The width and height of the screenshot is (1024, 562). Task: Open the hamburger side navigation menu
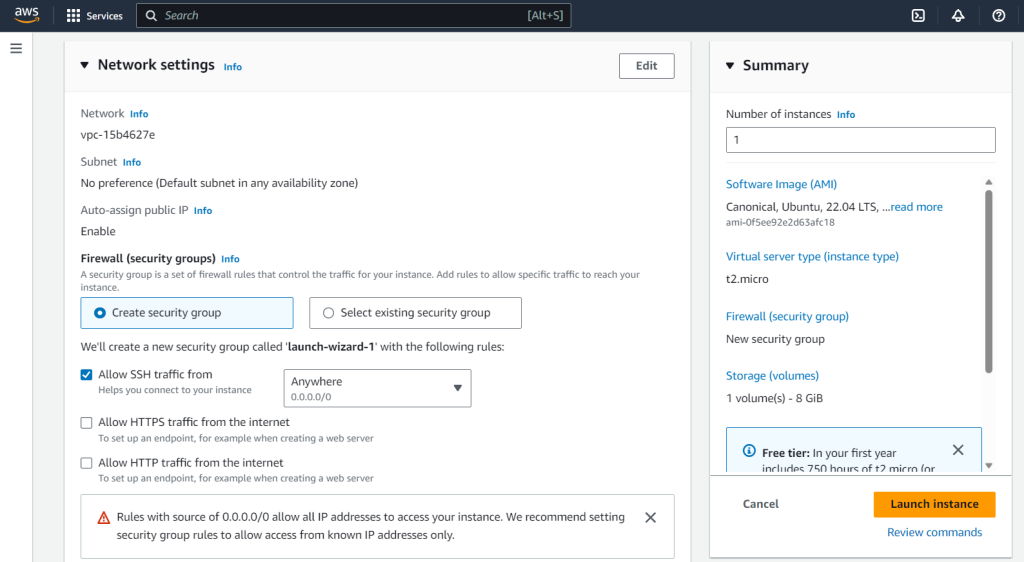tap(16, 48)
